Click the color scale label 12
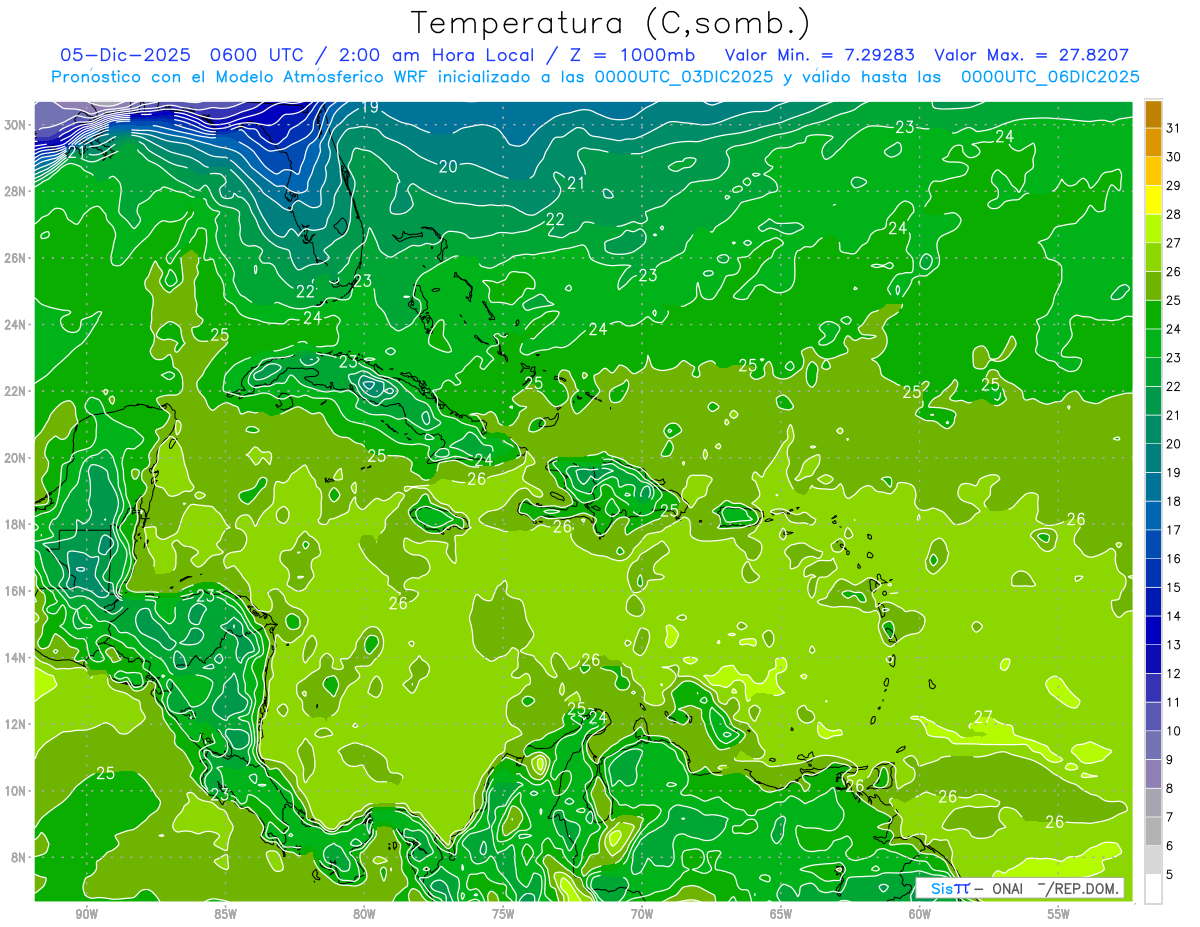1200x927 pixels. pos(1173,674)
